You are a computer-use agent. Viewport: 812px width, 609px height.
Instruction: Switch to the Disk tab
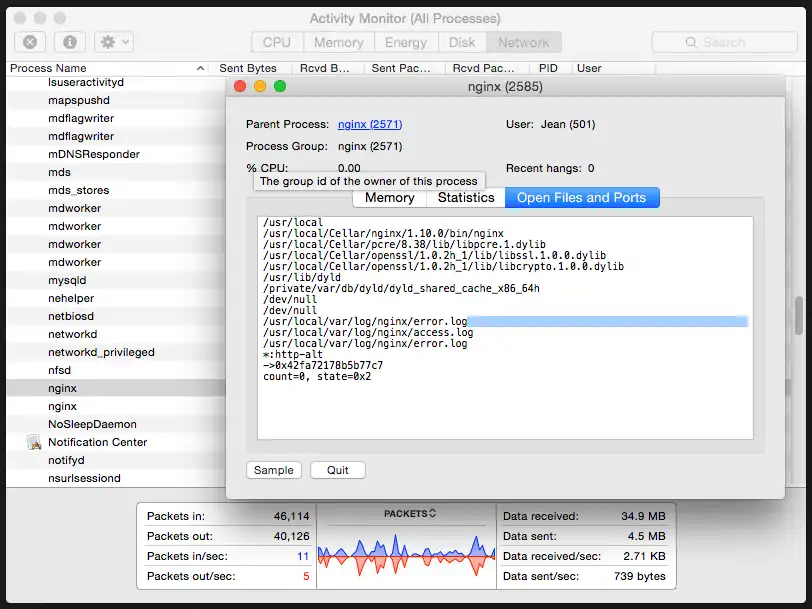[x=462, y=42]
